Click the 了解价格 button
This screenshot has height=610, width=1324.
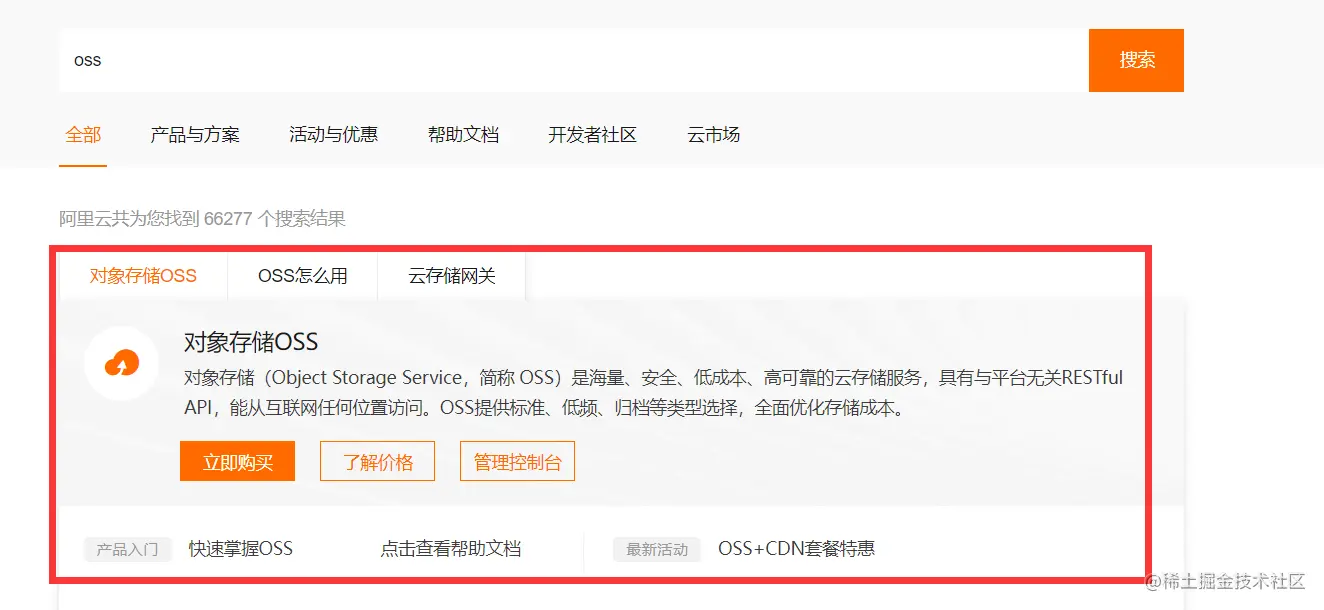(x=377, y=462)
